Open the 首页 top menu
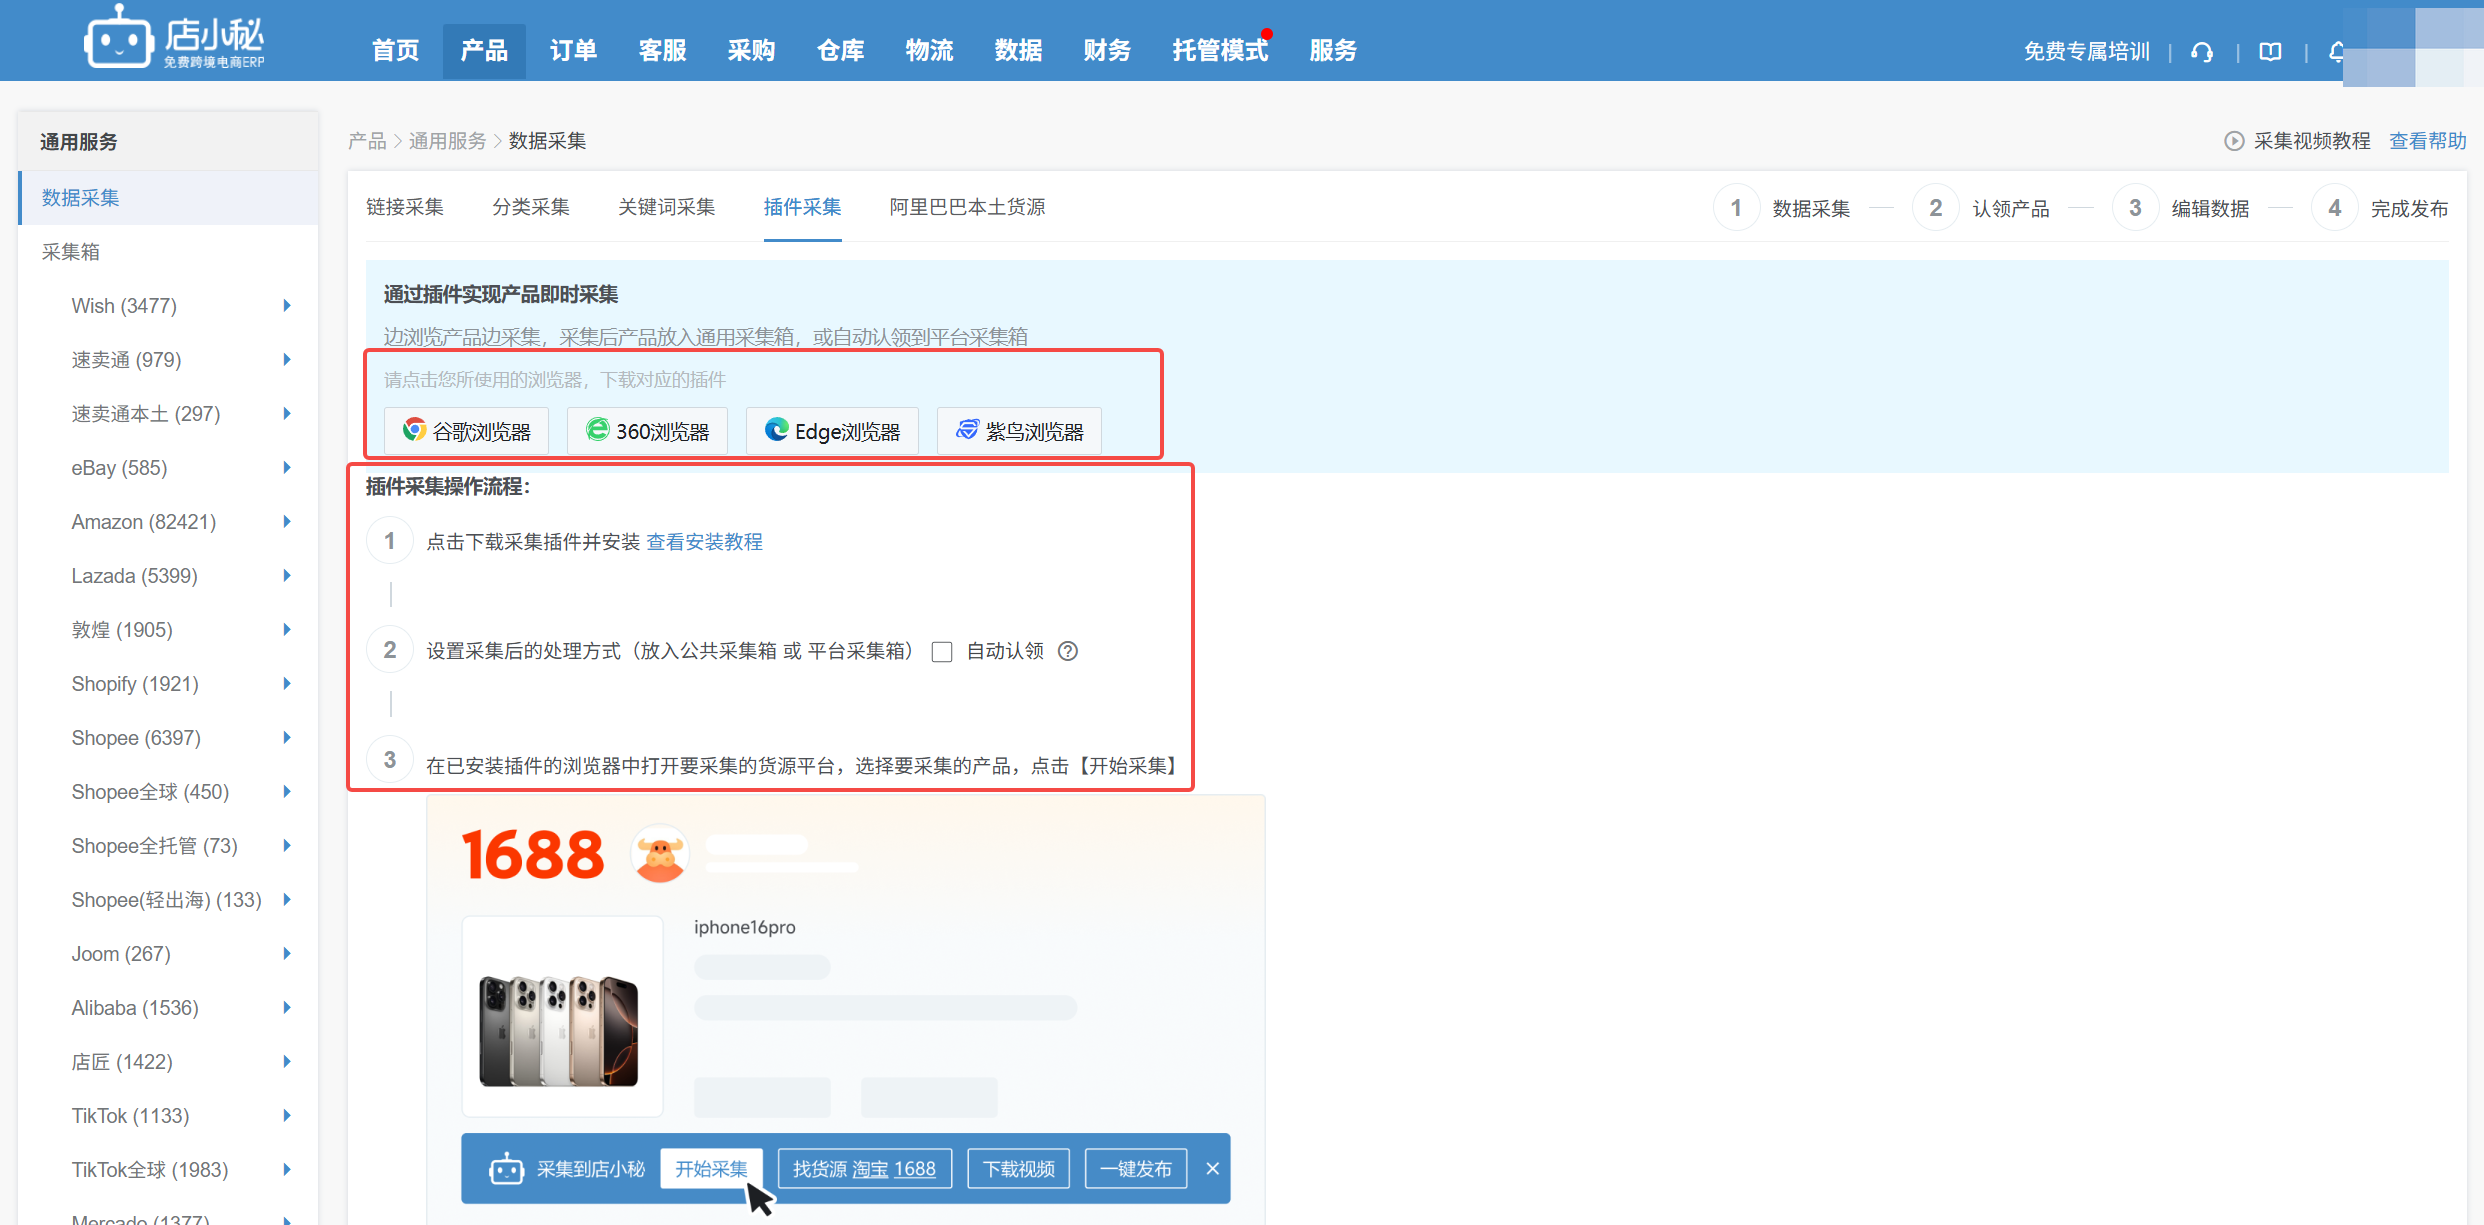The width and height of the screenshot is (2484, 1225). 396,51
